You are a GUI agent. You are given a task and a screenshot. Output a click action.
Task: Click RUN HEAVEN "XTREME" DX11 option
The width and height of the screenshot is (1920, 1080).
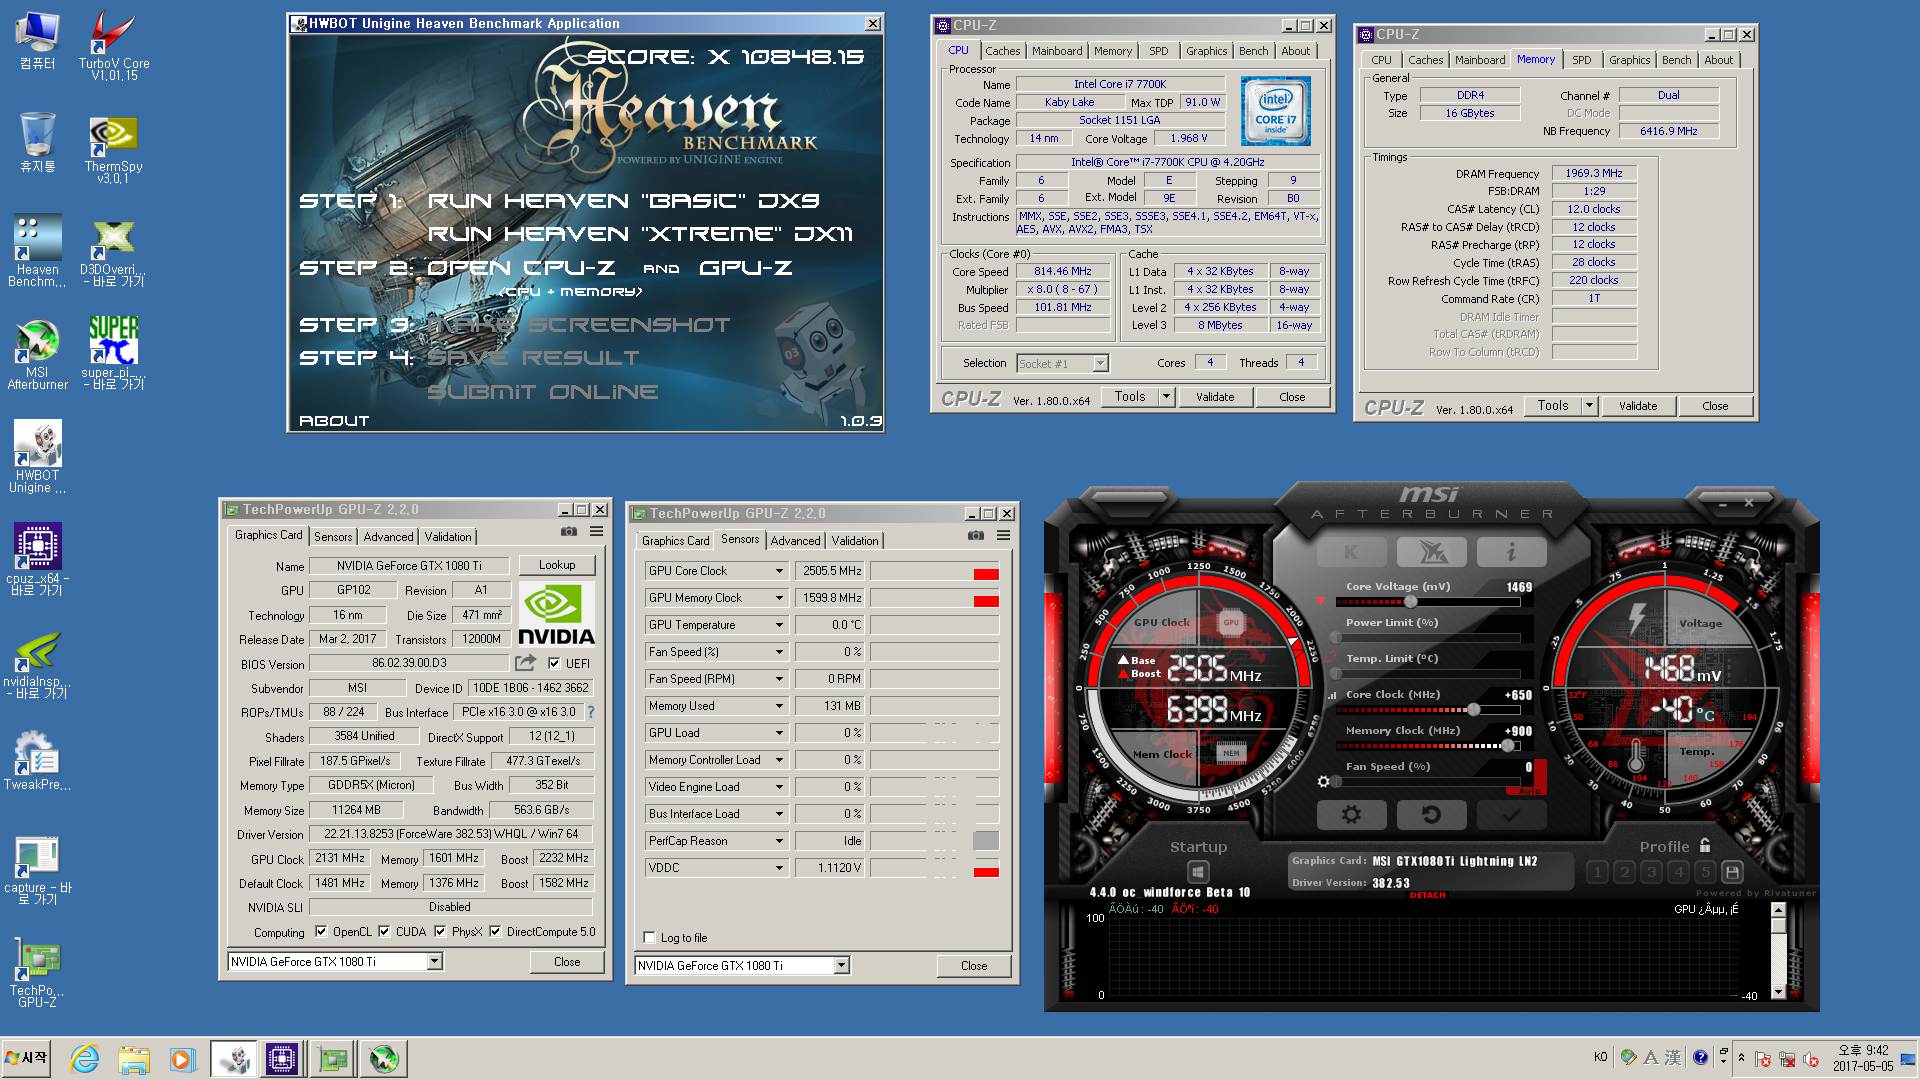[640, 234]
